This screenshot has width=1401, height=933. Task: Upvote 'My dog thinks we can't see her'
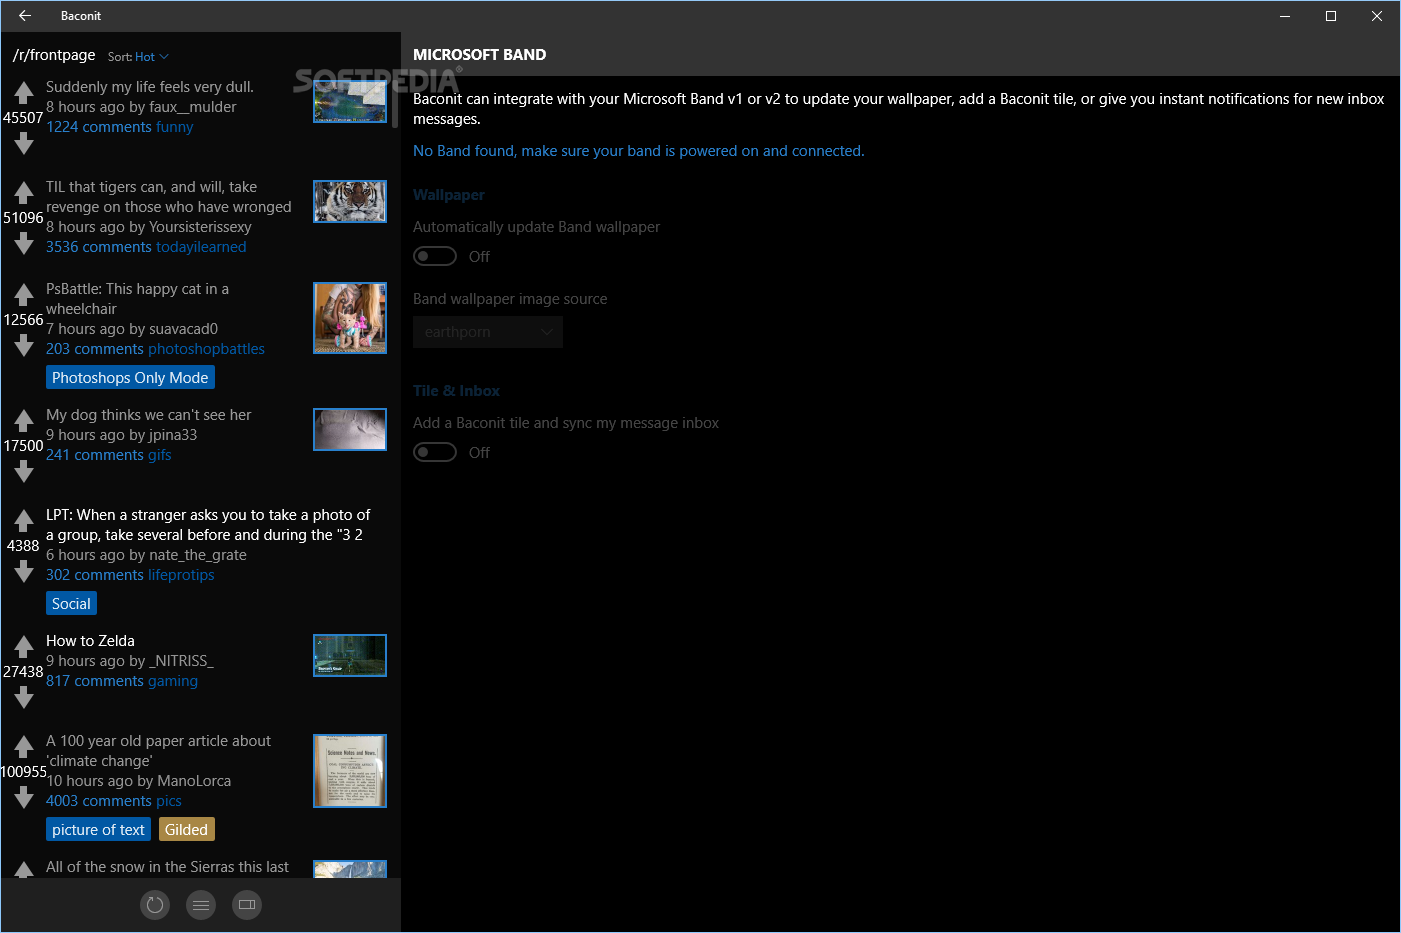tap(24, 421)
